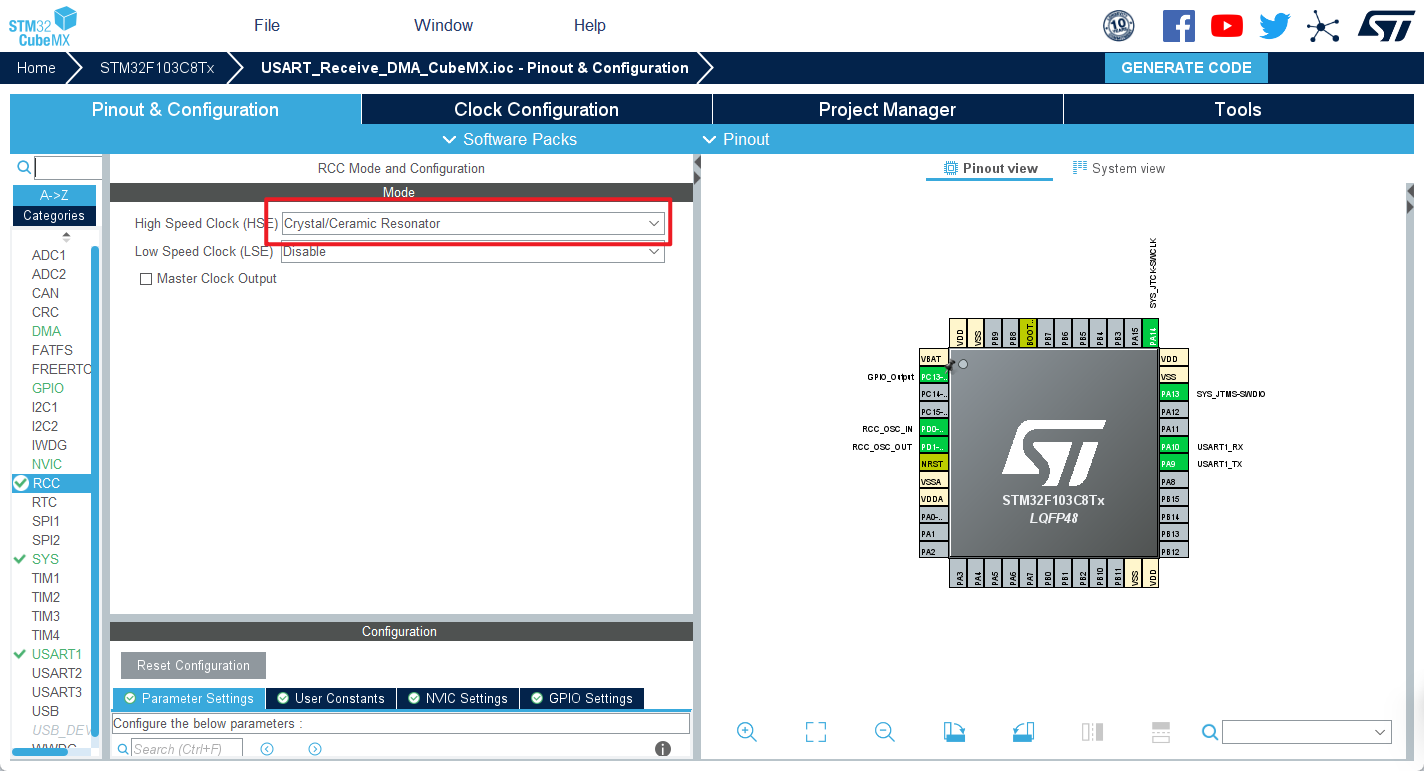Screen dimensions: 1424x771
Task: Click the magnifier beside Search (Ctrl+F)
Action: (123, 749)
